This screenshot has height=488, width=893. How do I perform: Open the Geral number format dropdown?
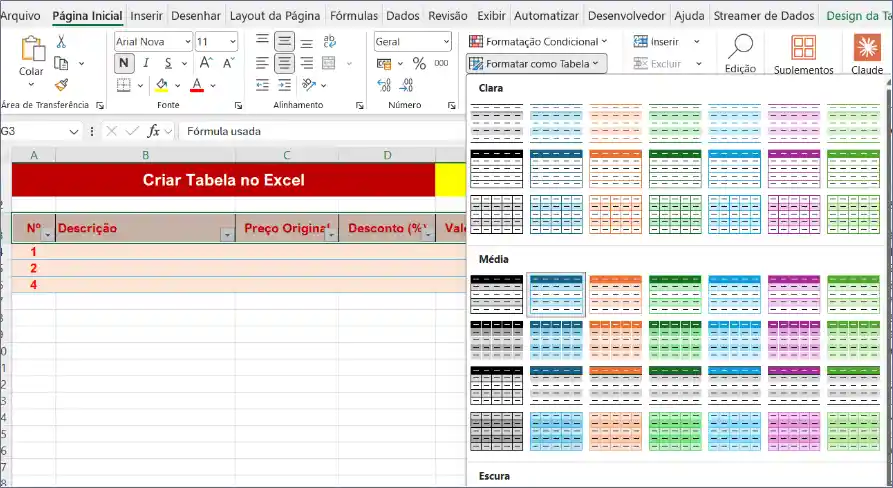click(446, 42)
